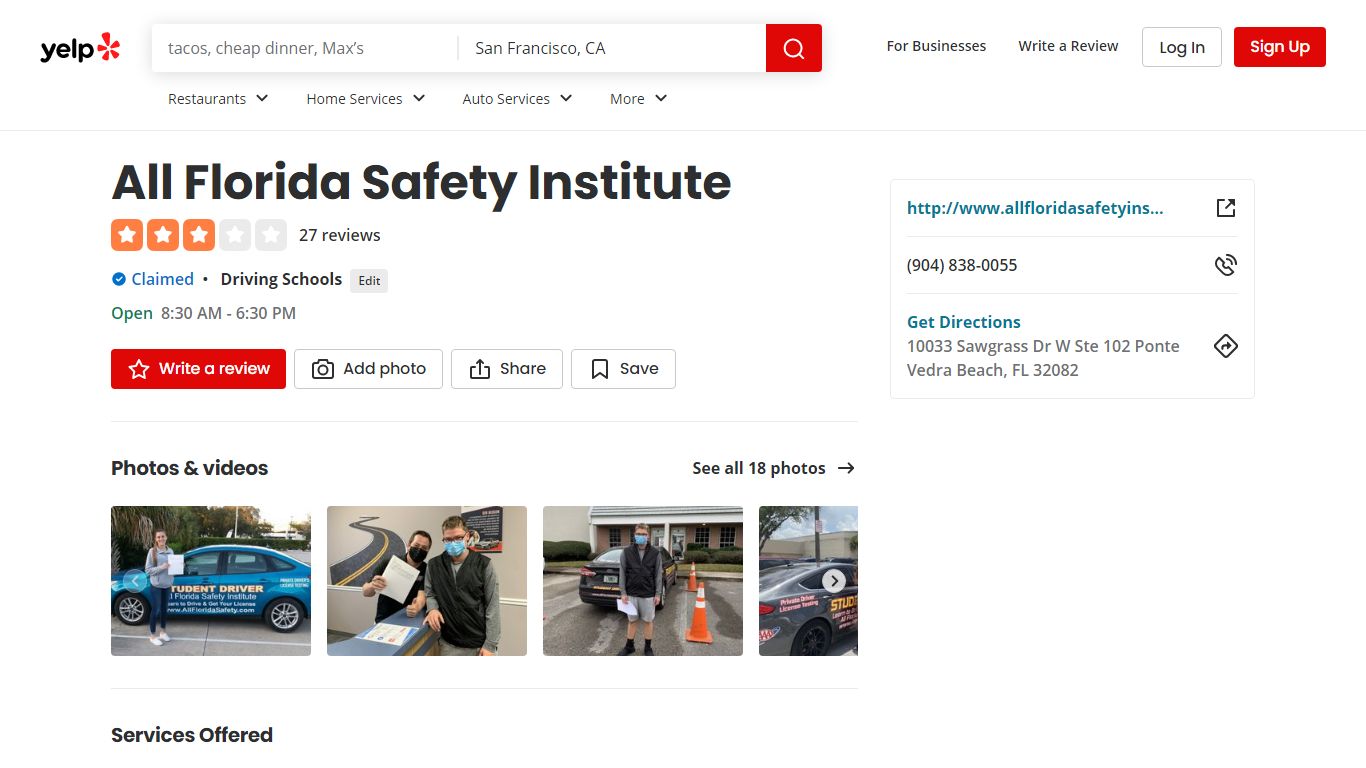Show previous photos with left carousel arrow
Viewport: 1366px width, 768px height.
[135, 581]
